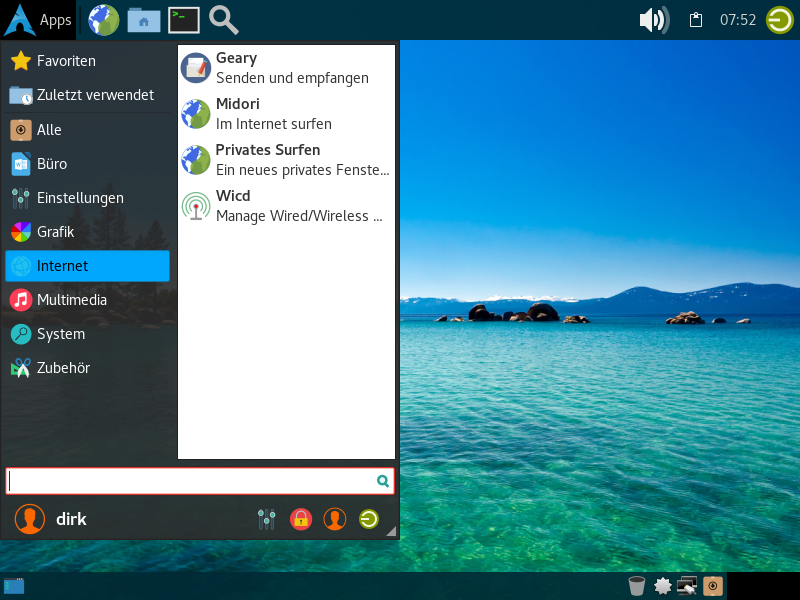Open the magnifier search icon in panel

[x=223, y=19]
